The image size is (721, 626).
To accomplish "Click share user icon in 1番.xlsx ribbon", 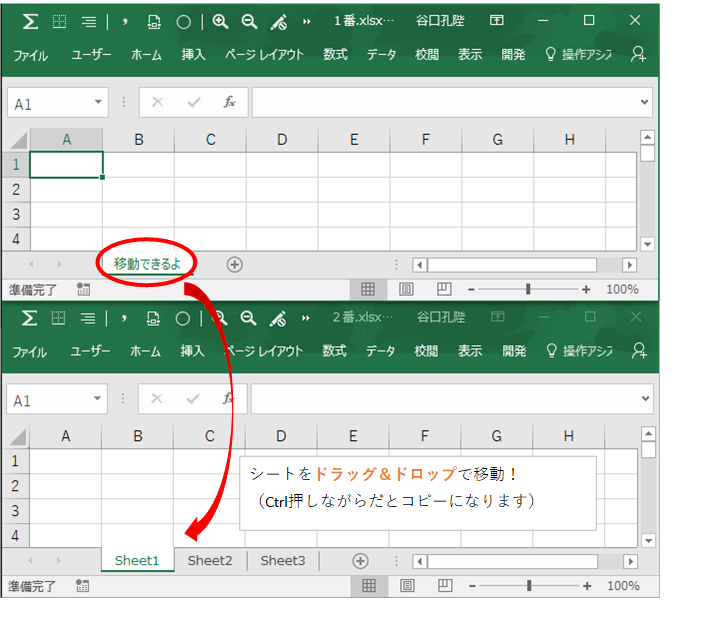I will (x=638, y=54).
